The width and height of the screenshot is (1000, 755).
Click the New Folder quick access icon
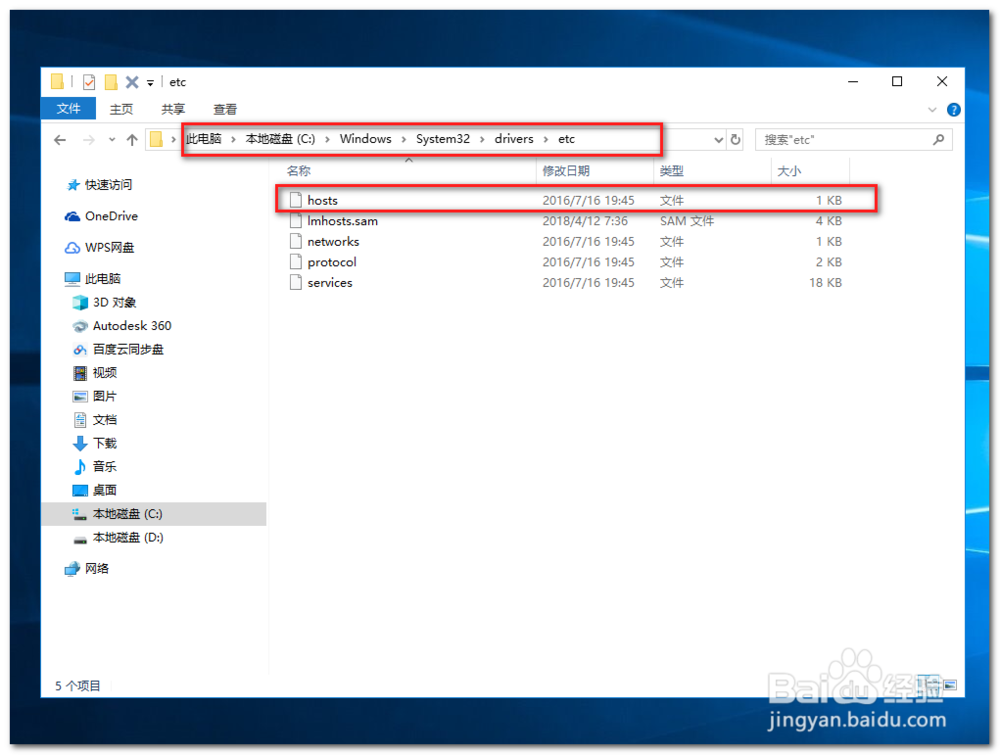[111, 82]
